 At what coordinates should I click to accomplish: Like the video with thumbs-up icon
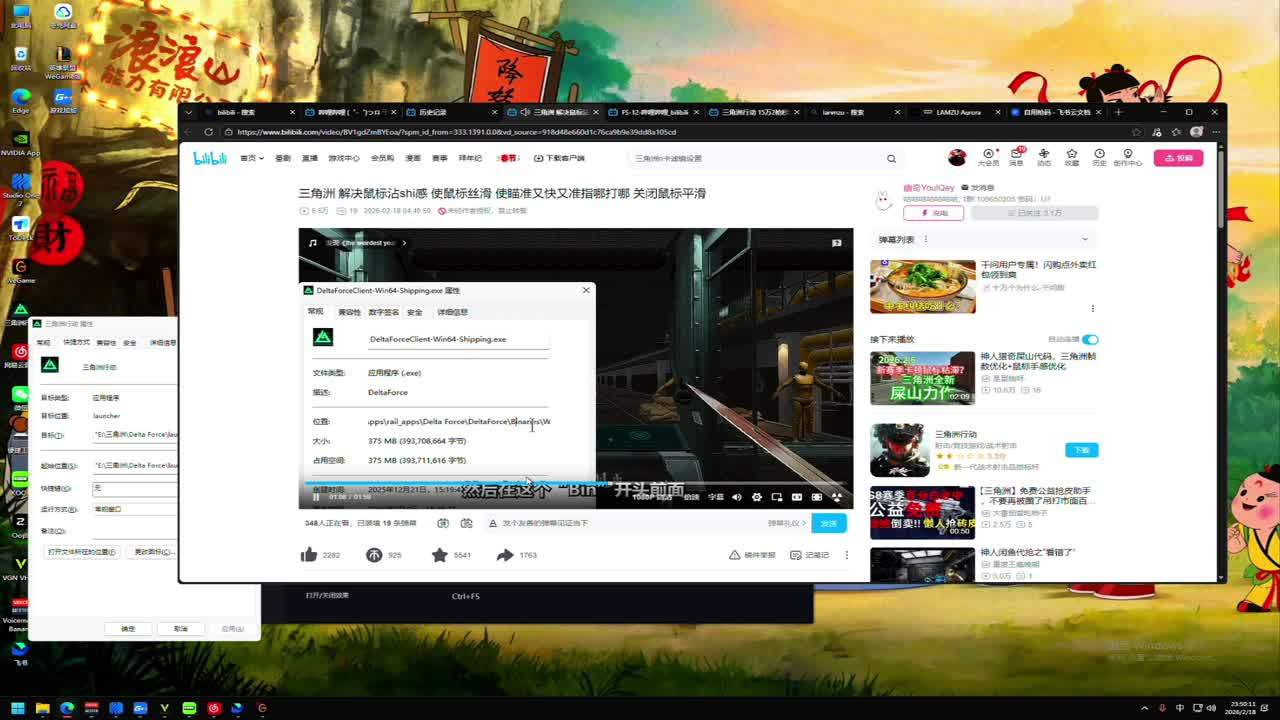pos(309,555)
